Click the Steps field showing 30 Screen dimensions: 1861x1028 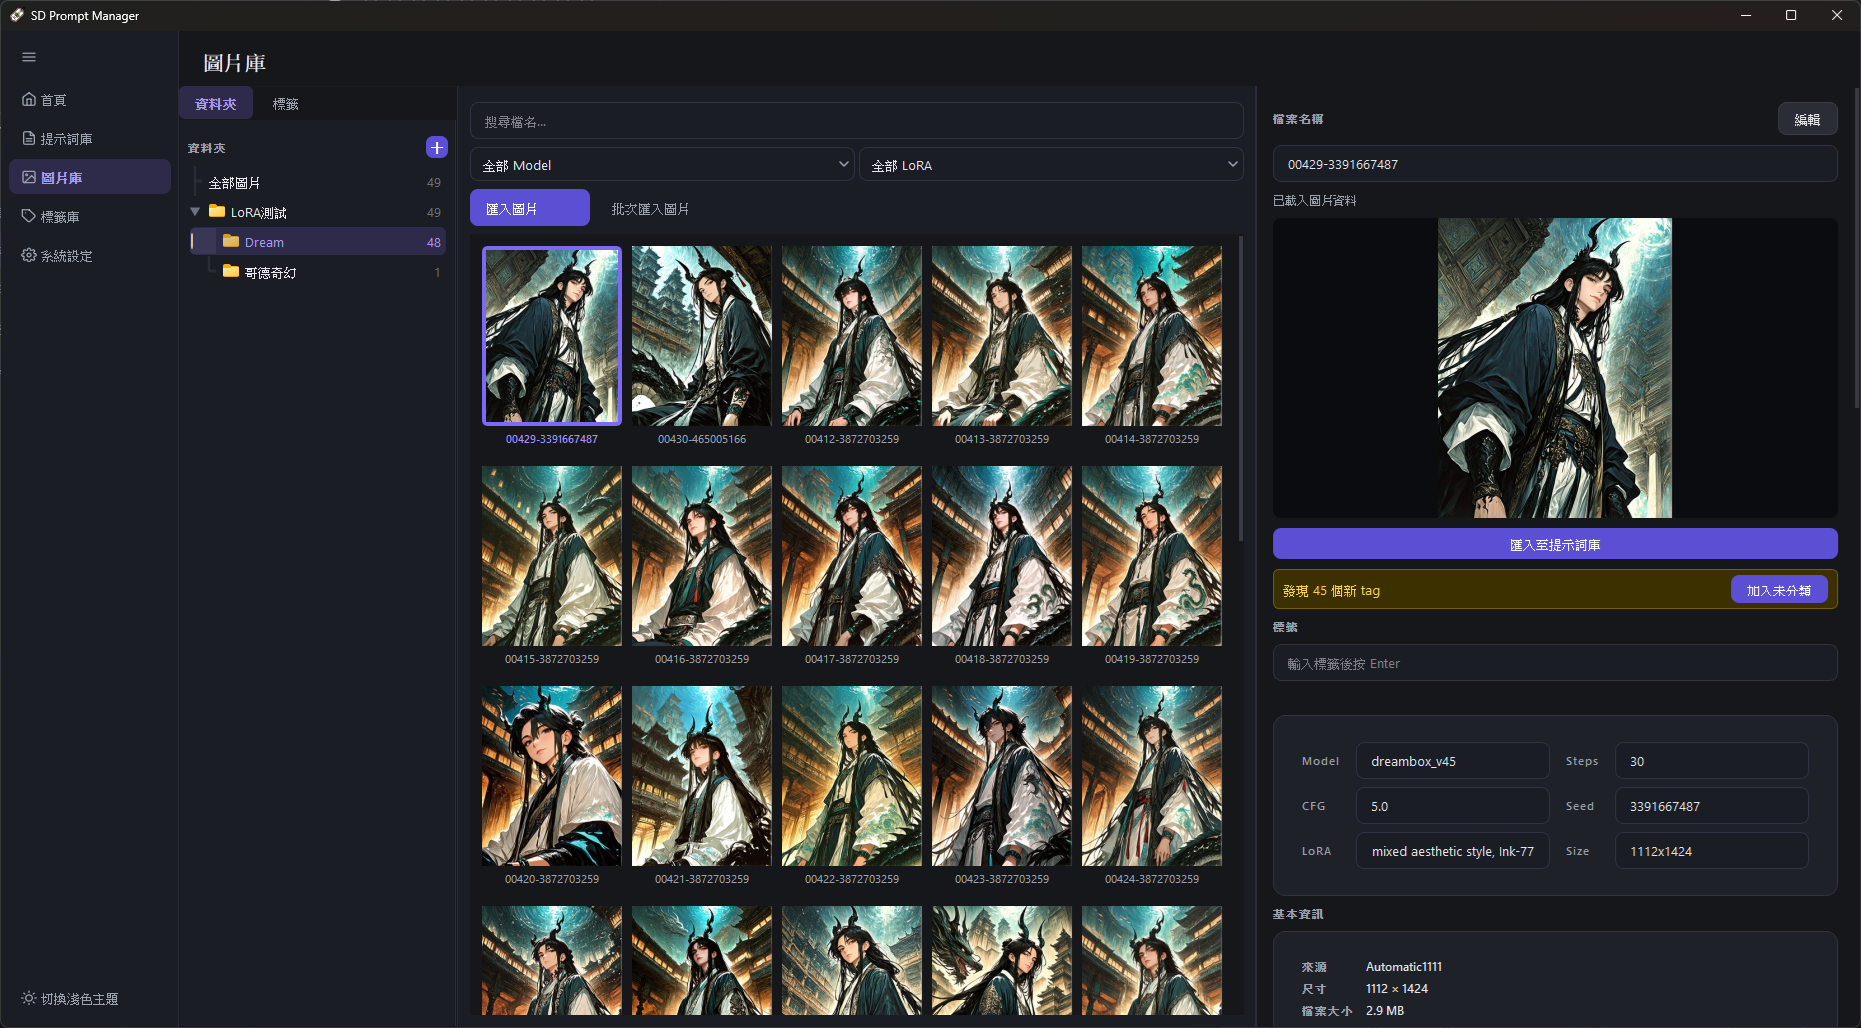1712,761
